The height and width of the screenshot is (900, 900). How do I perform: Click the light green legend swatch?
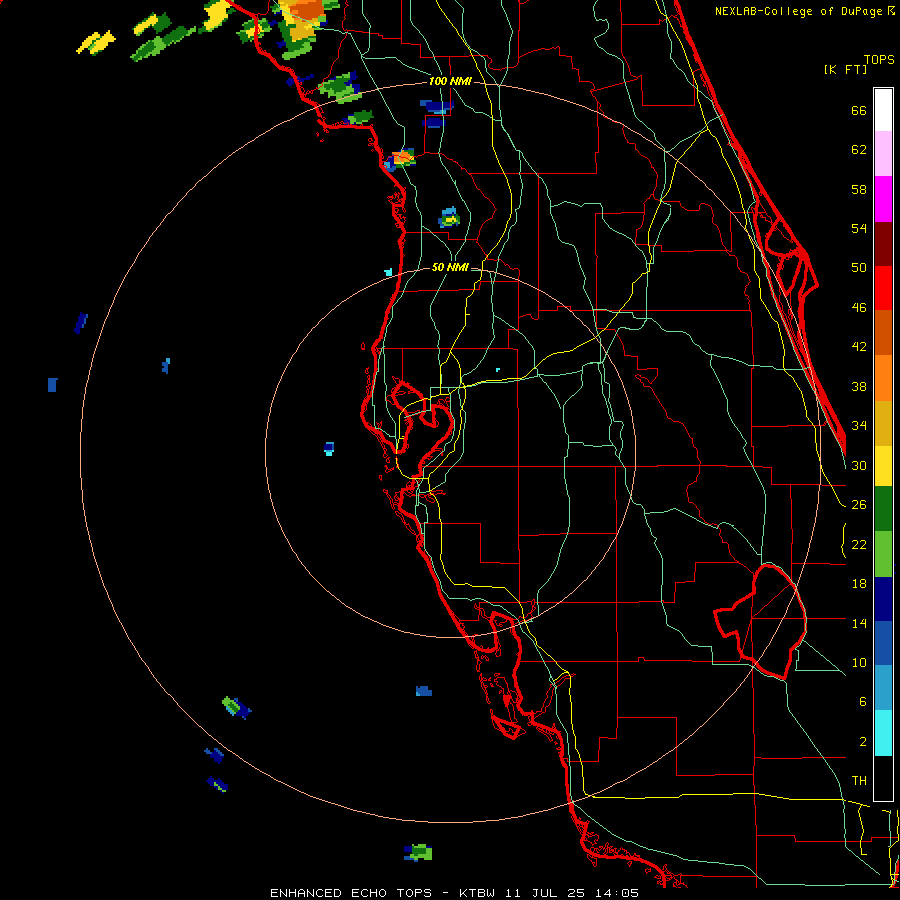[883, 553]
